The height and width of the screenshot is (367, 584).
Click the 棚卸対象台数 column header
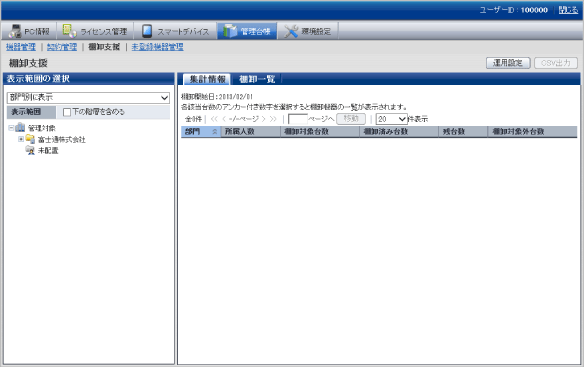pos(320,132)
